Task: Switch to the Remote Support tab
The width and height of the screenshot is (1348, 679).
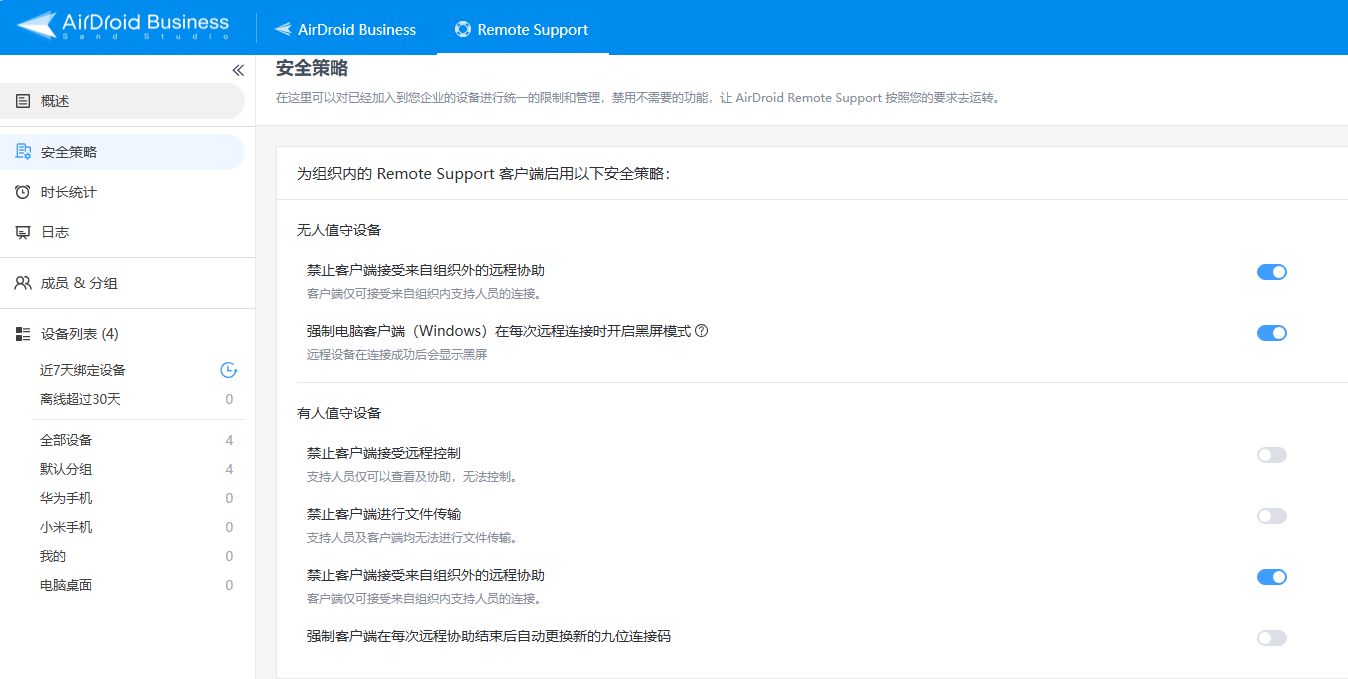Action: point(522,29)
